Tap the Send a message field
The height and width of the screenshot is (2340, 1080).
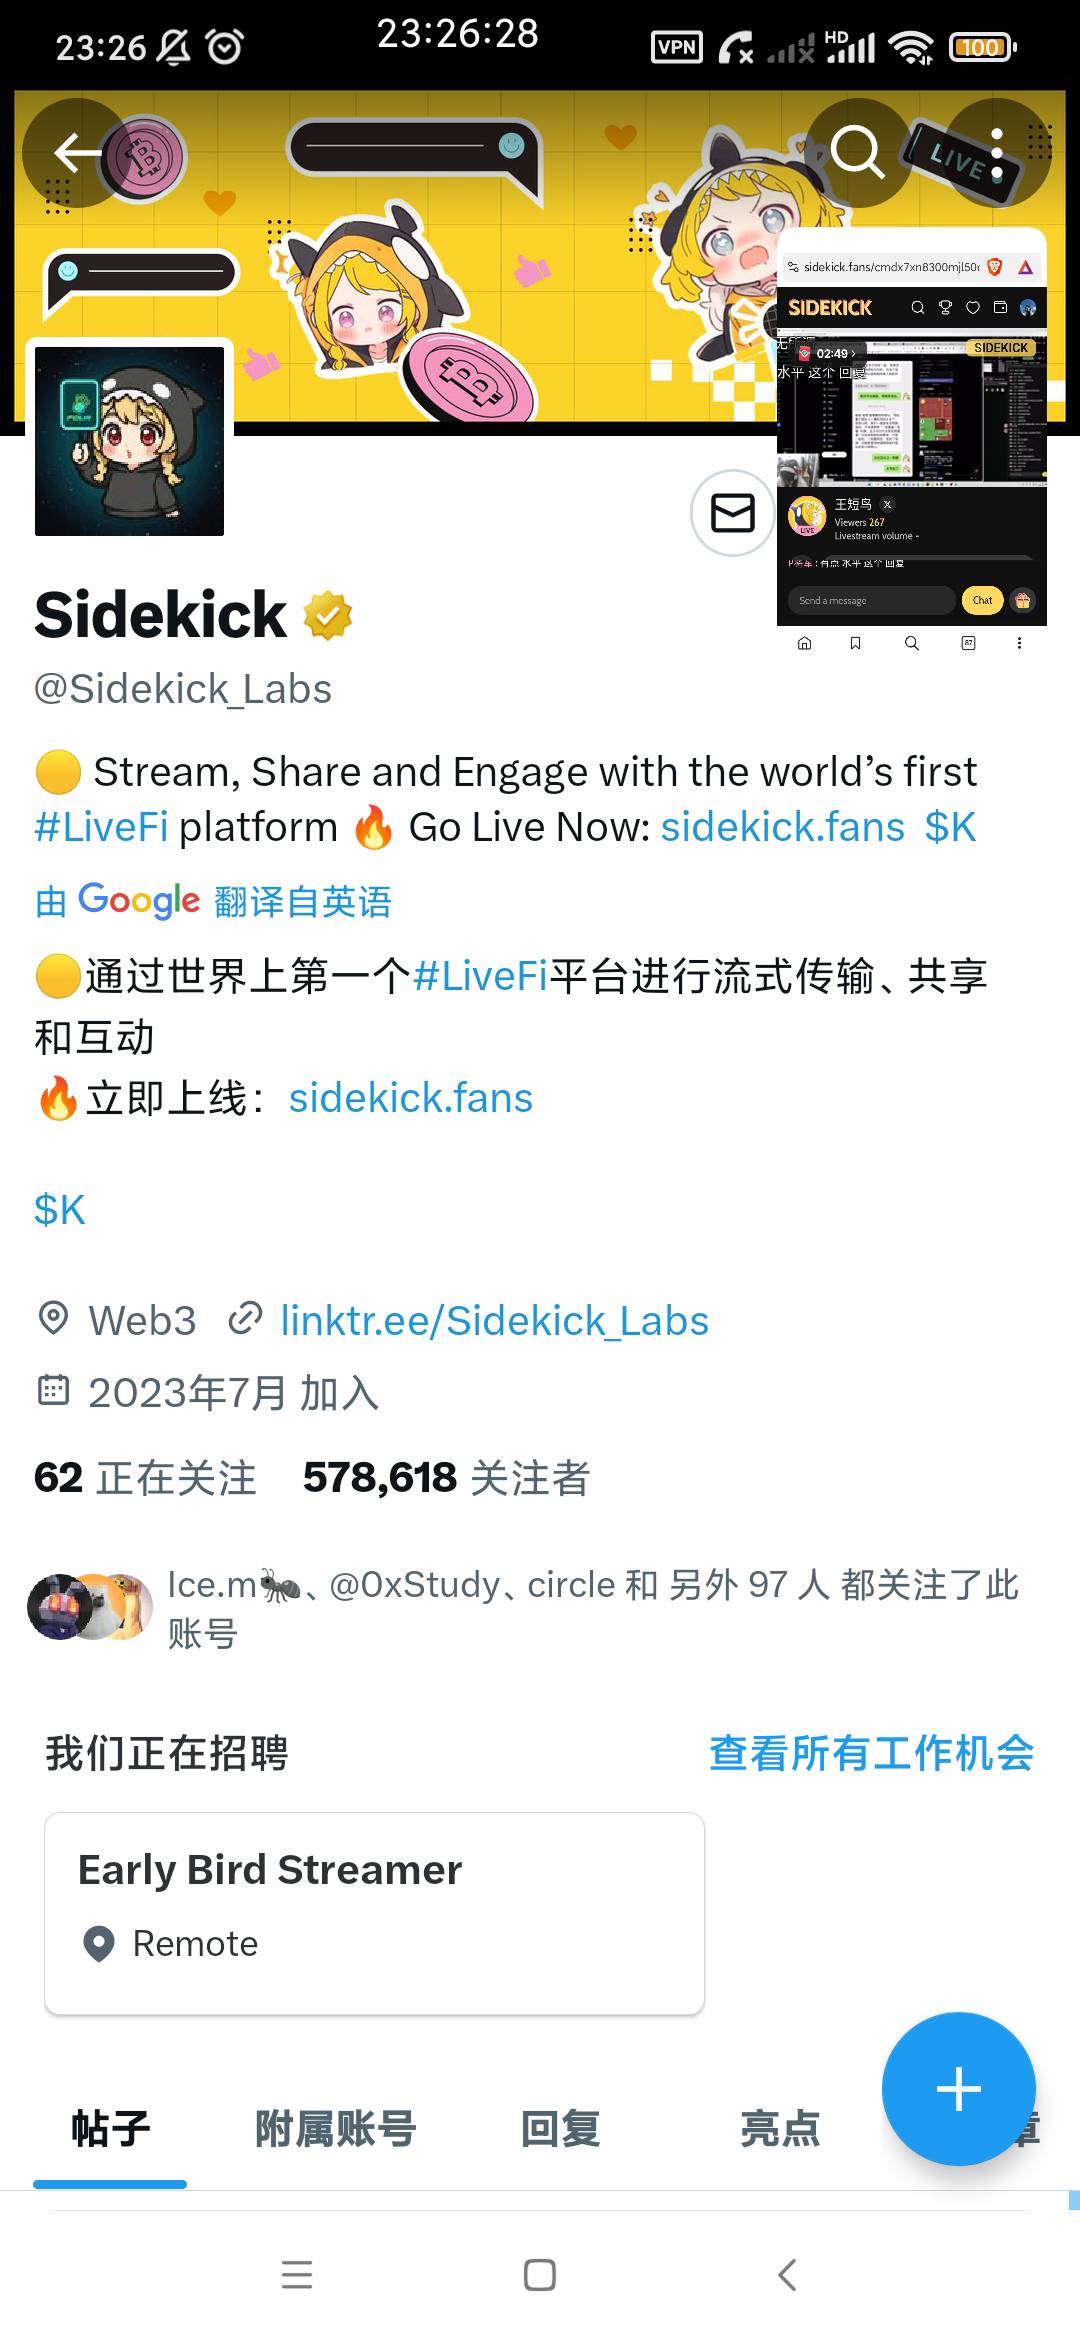click(870, 600)
